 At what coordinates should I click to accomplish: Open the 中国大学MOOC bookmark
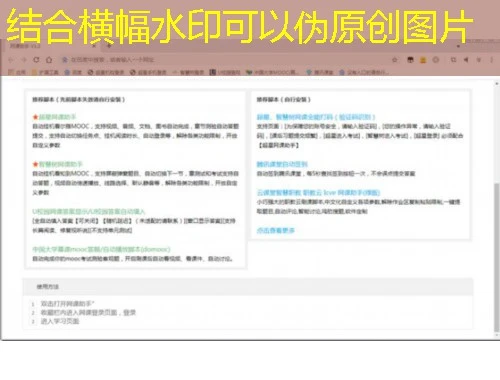272,72
